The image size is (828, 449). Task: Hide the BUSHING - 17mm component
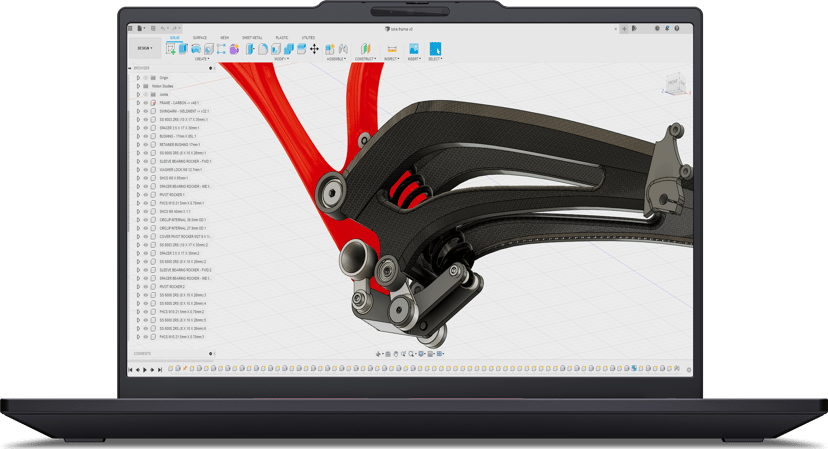(x=146, y=136)
